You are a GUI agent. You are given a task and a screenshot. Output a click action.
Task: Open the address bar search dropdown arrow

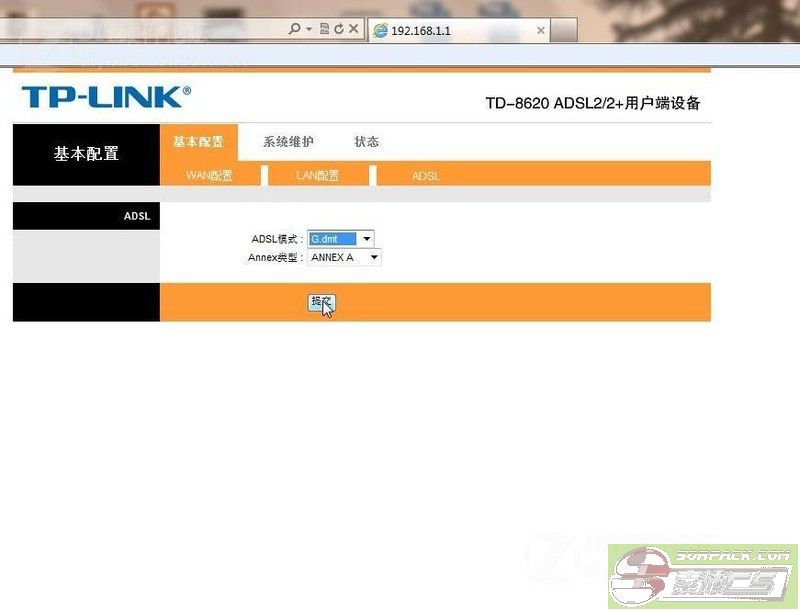[309, 29]
